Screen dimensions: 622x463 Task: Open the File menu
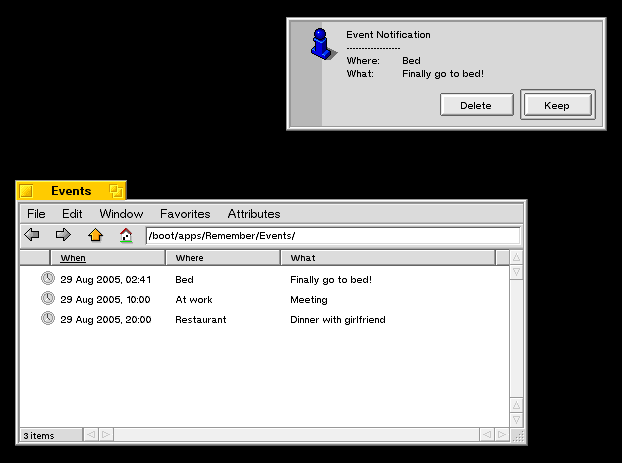click(x=36, y=213)
